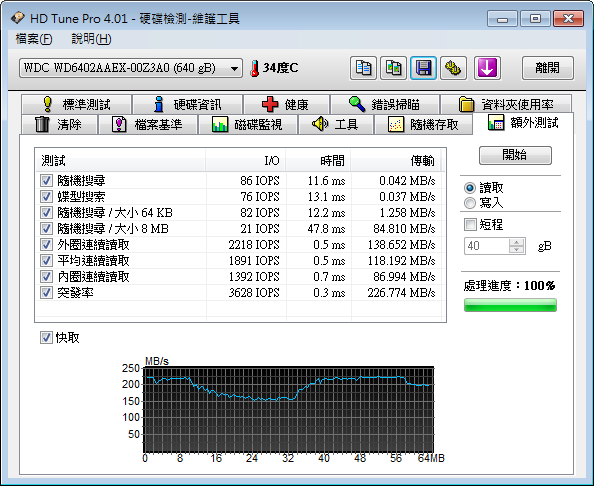
Task: Uncheck the 隨機搜尋 test checkbox
Action: [x=46, y=180]
